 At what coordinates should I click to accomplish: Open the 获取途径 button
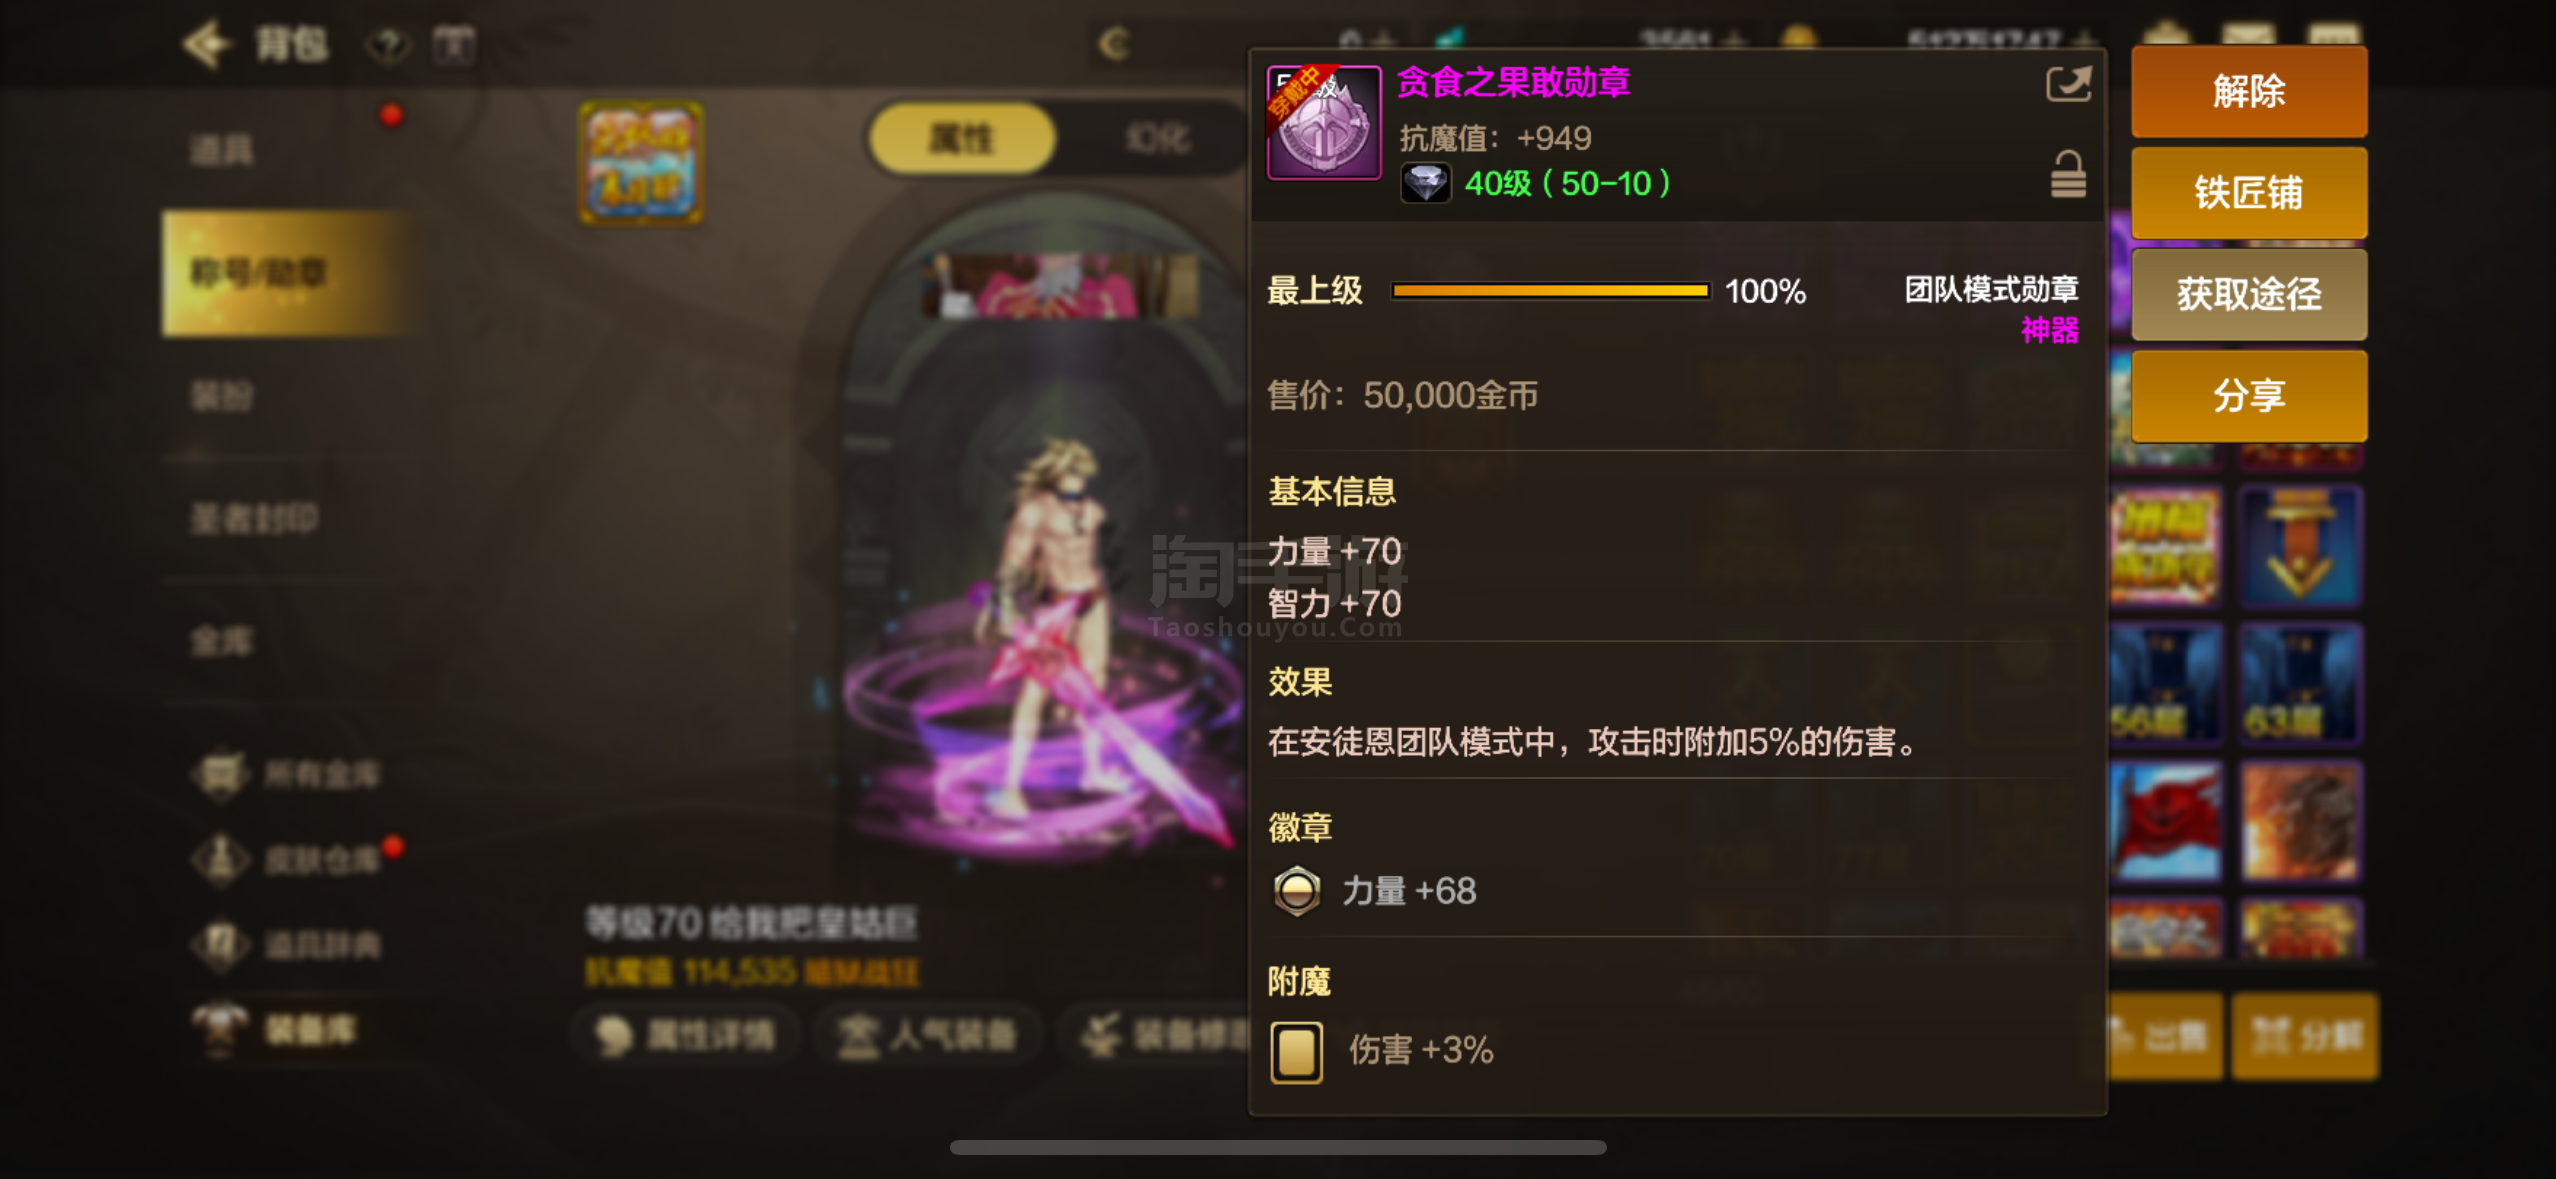pos(2249,295)
